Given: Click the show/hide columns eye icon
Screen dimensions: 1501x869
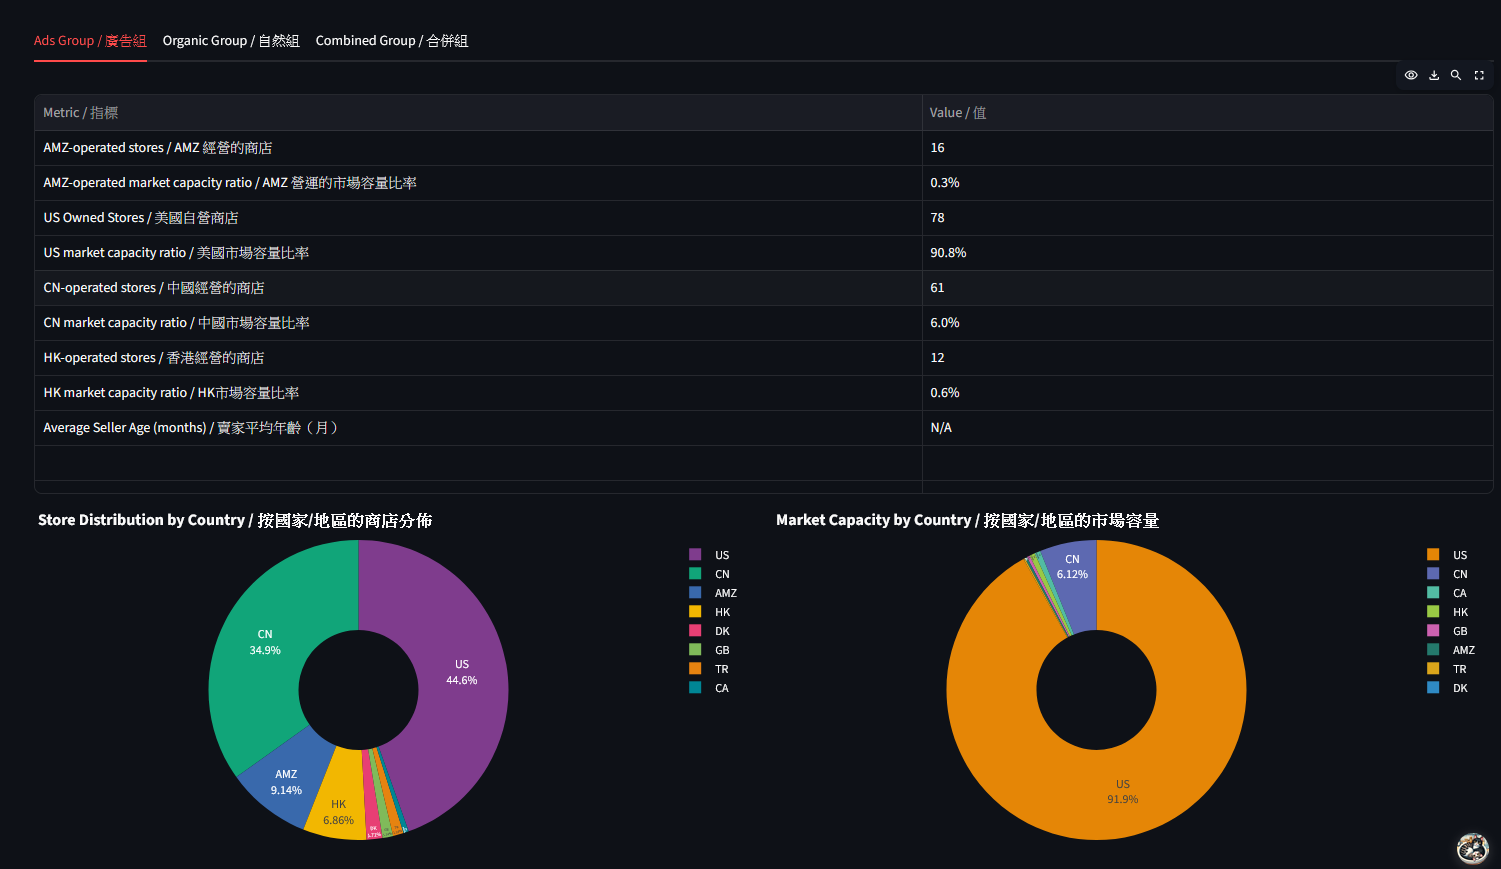Looking at the screenshot, I should coord(1411,75).
